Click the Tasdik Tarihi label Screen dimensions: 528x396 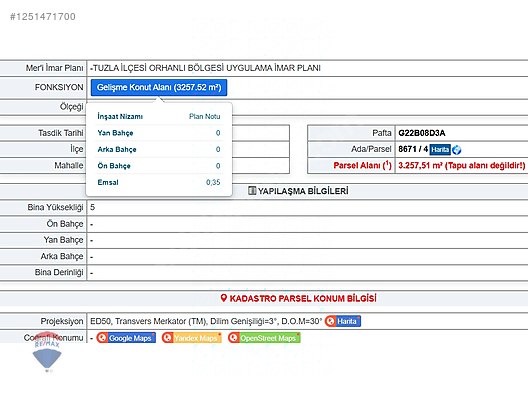pos(61,133)
